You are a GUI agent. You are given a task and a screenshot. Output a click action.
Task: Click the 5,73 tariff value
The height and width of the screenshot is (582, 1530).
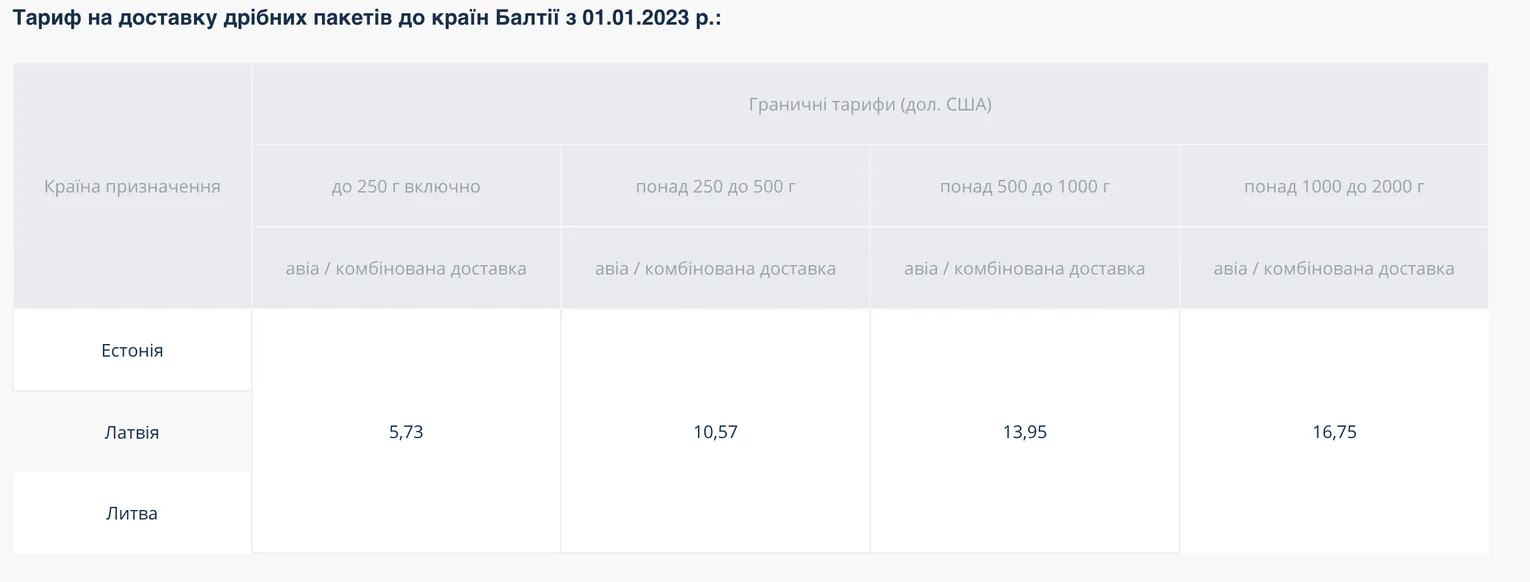406,432
